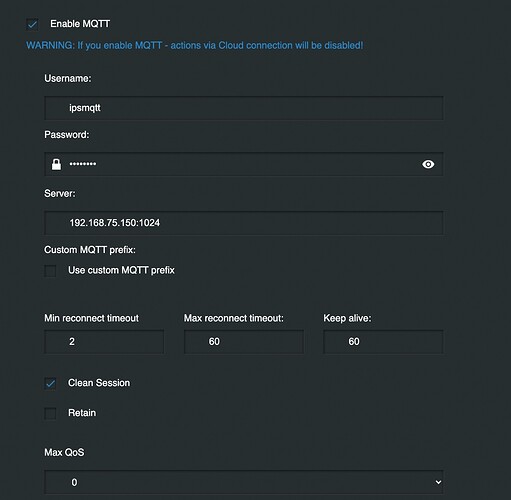The image size is (511, 500).
Task: Focus the Keep alive value box
Action: 383,342
